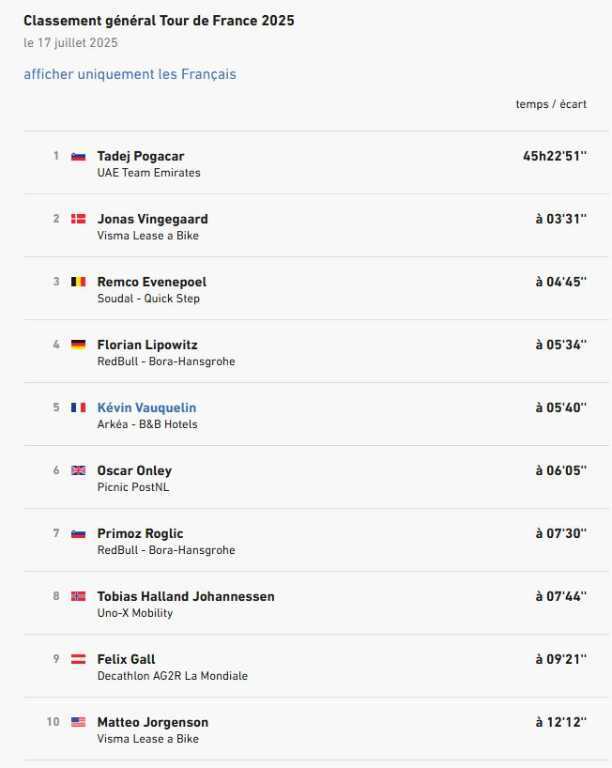Show only French riders via 'afficher uniquement les Français'

(x=130, y=74)
